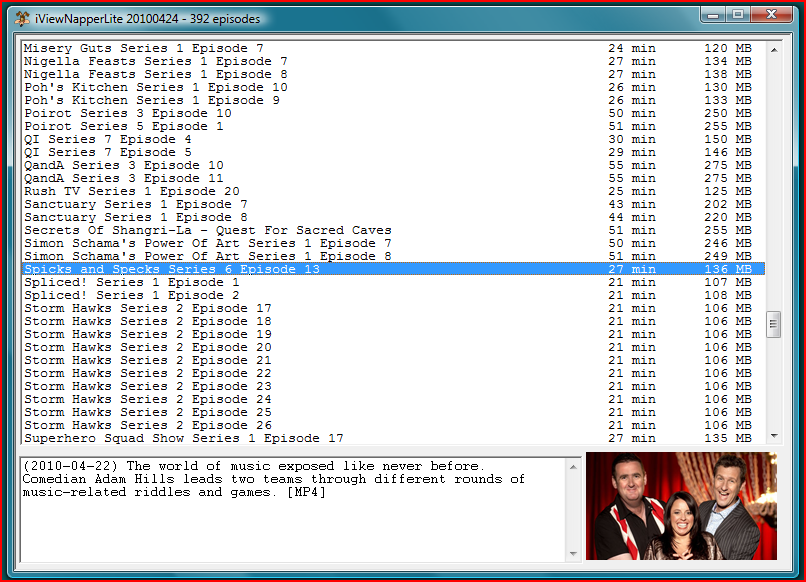This screenshot has width=806, height=582.
Task: Select Misery Guts Series 1 Episode 7
Action: [394, 48]
